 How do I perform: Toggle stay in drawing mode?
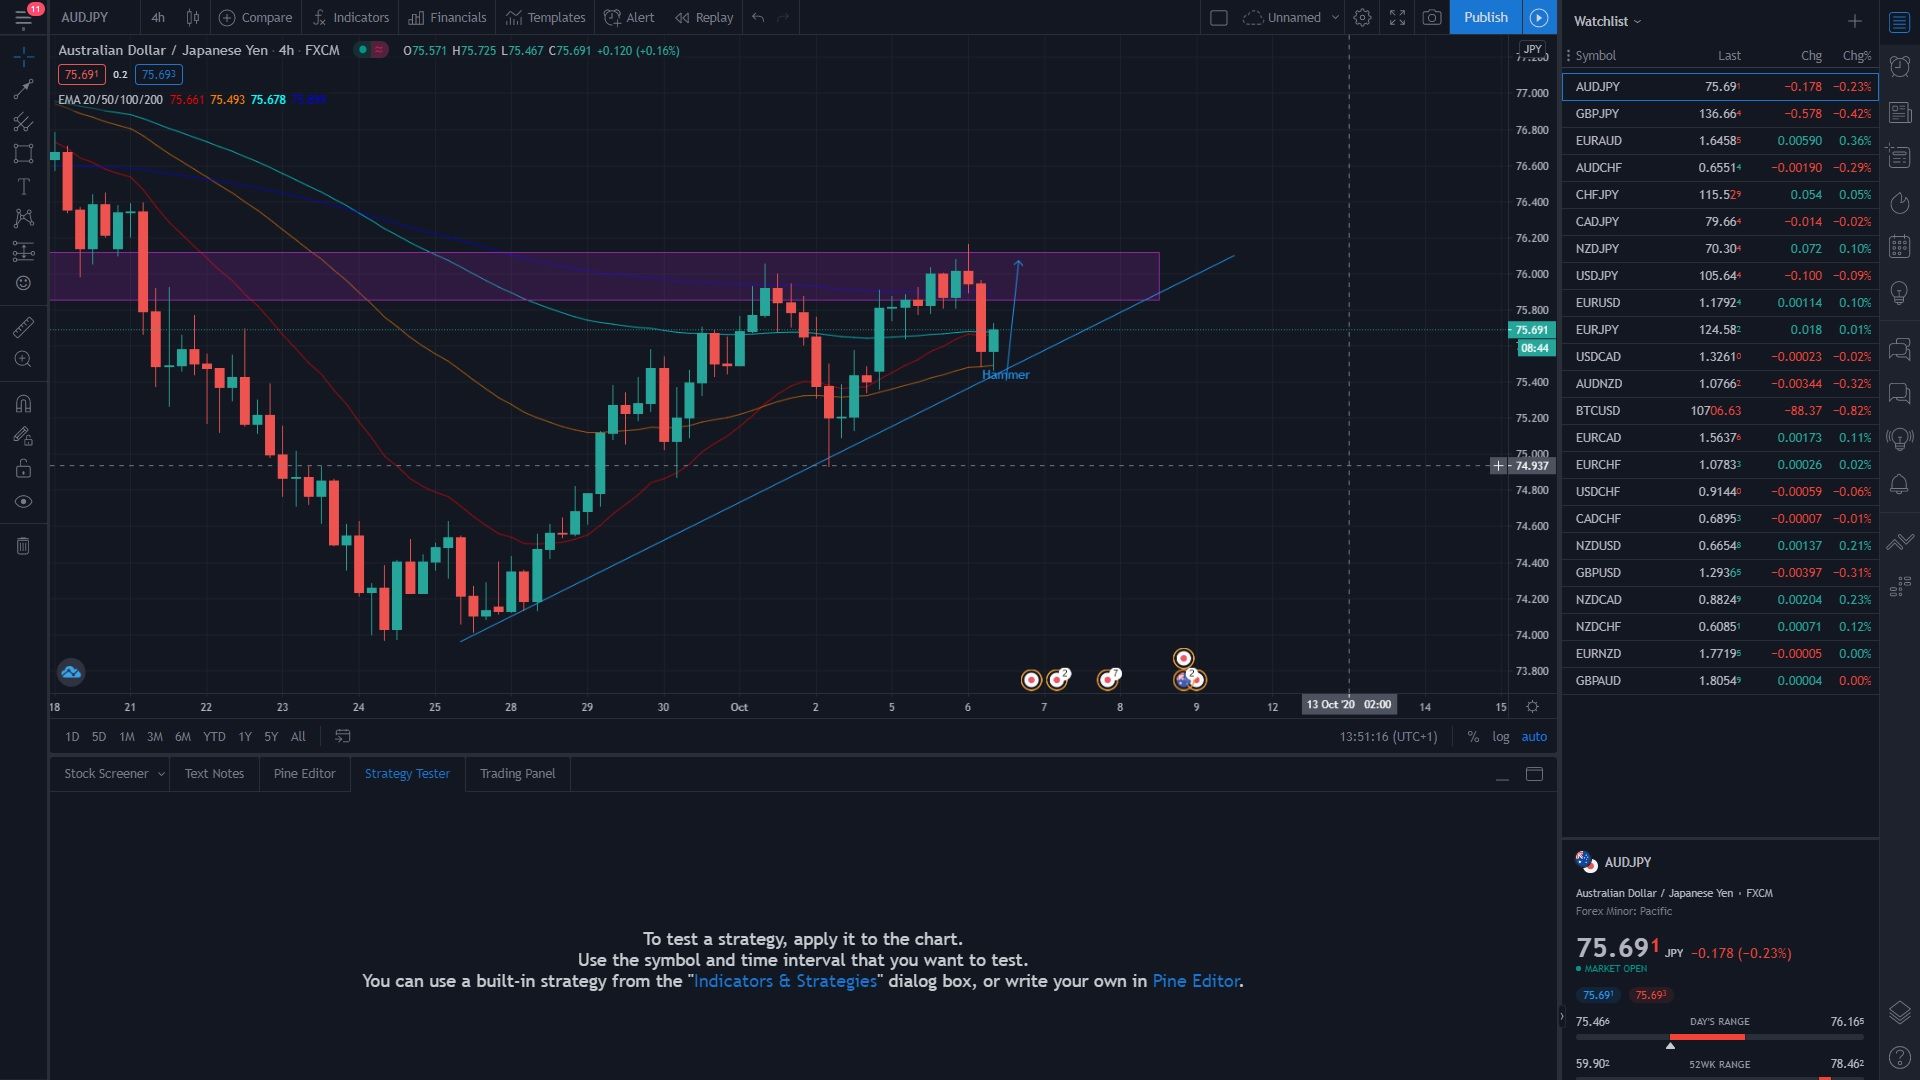point(23,436)
